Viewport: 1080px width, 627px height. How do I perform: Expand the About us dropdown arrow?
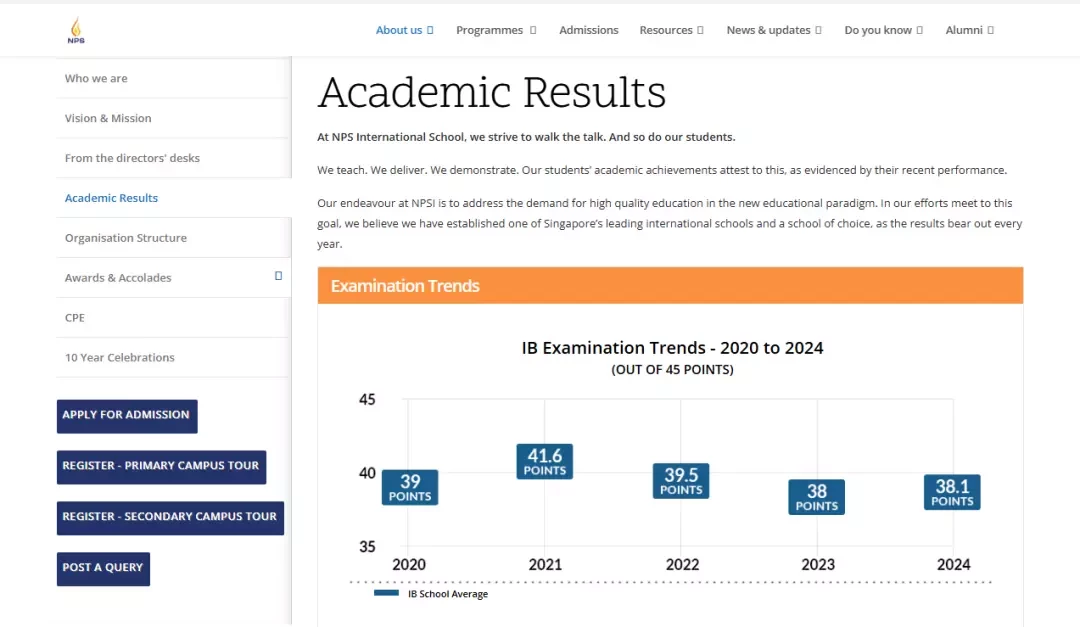pyautogui.click(x=430, y=30)
